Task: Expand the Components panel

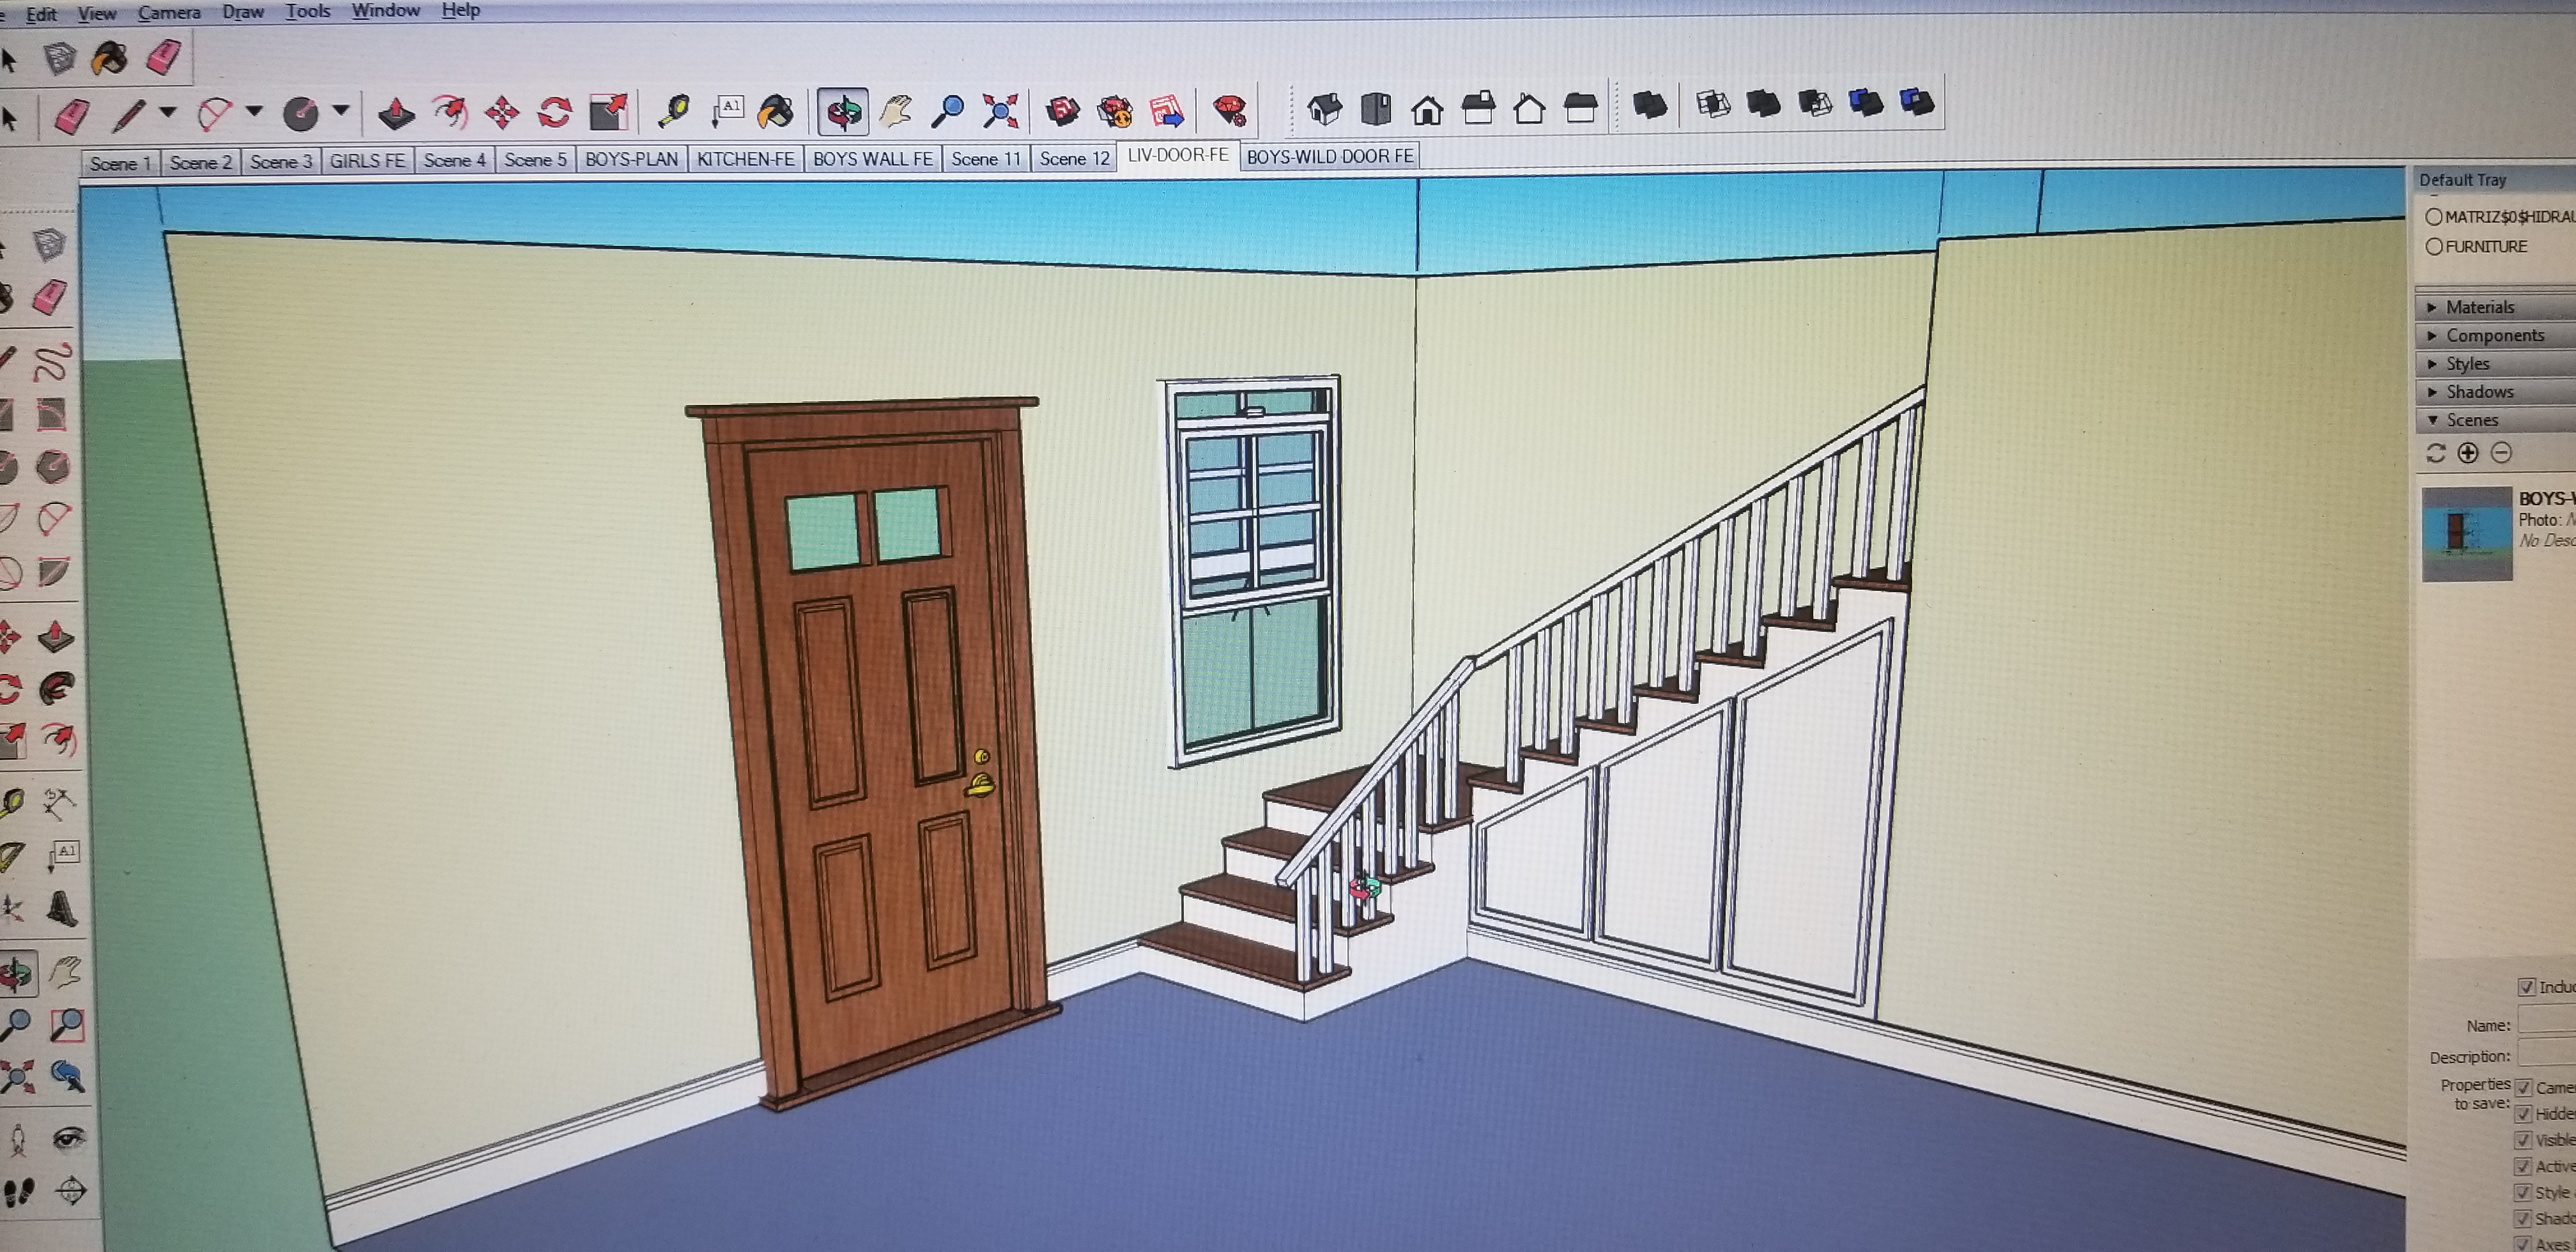Action: (x=2495, y=335)
